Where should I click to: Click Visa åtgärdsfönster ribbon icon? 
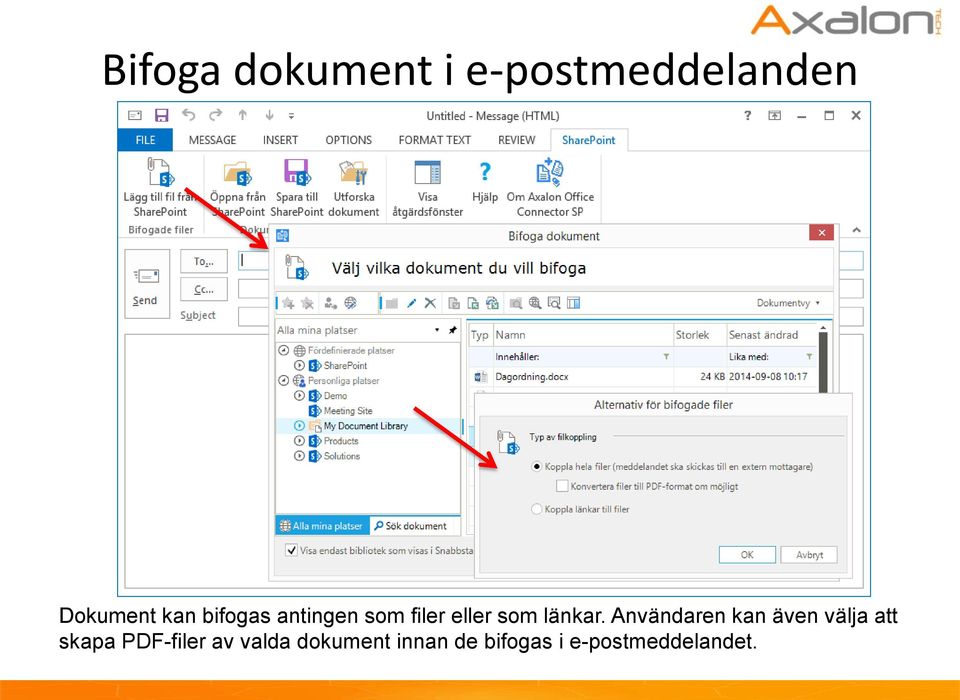coord(427,173)
